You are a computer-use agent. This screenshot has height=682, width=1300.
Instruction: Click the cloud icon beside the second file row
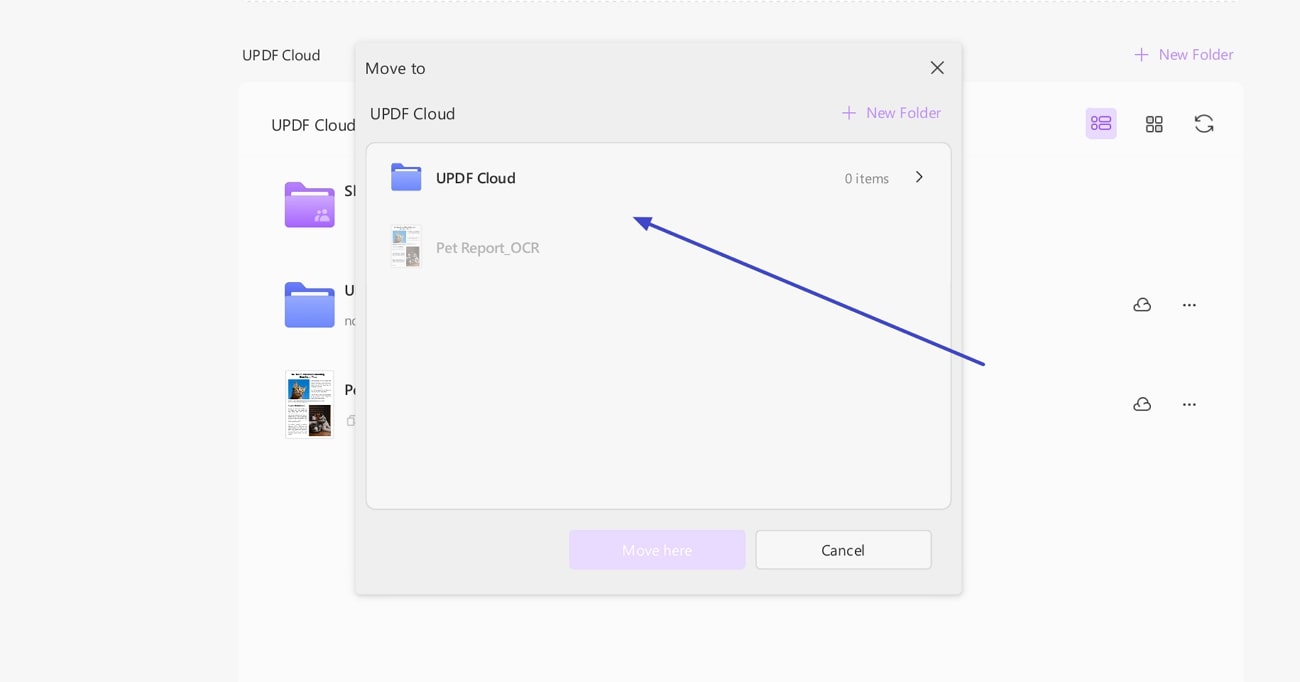[x=1142, y=404]
